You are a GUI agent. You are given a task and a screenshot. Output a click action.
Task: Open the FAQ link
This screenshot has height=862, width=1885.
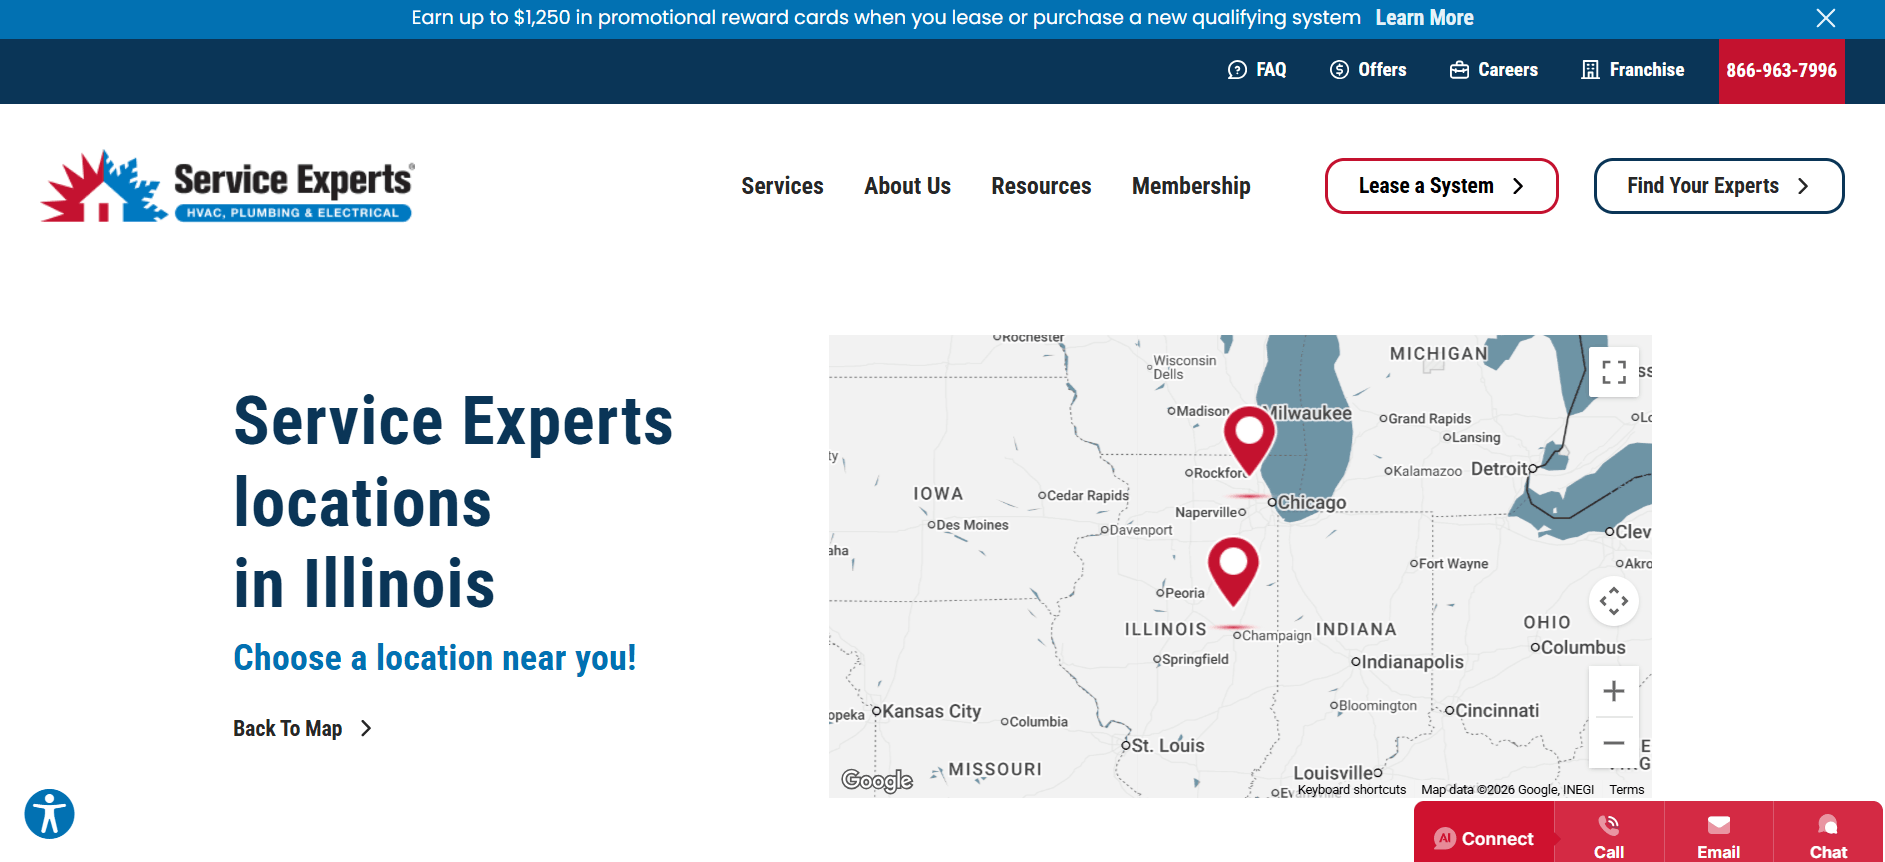[1257, 70]
